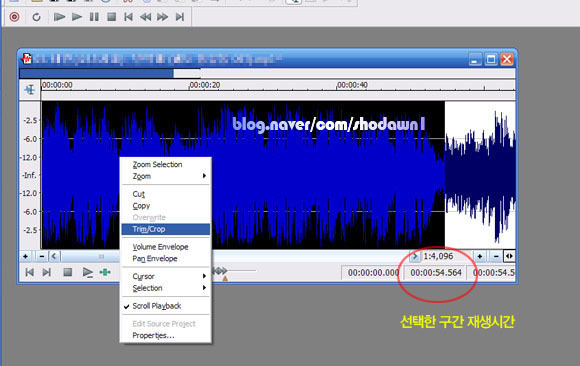580x366 pixels.
Task: Click Play in the data window transport
Action: click(x=88, y=272)
